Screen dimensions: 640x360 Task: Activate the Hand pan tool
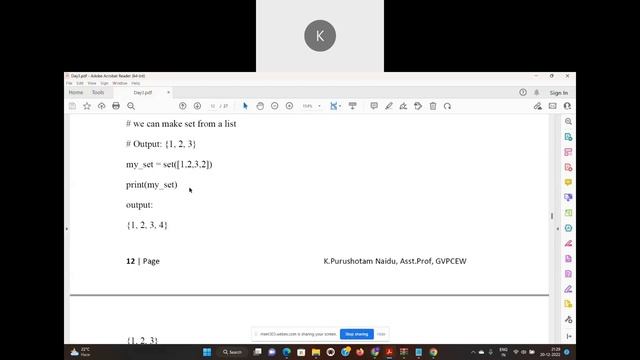tap(260, 106)
